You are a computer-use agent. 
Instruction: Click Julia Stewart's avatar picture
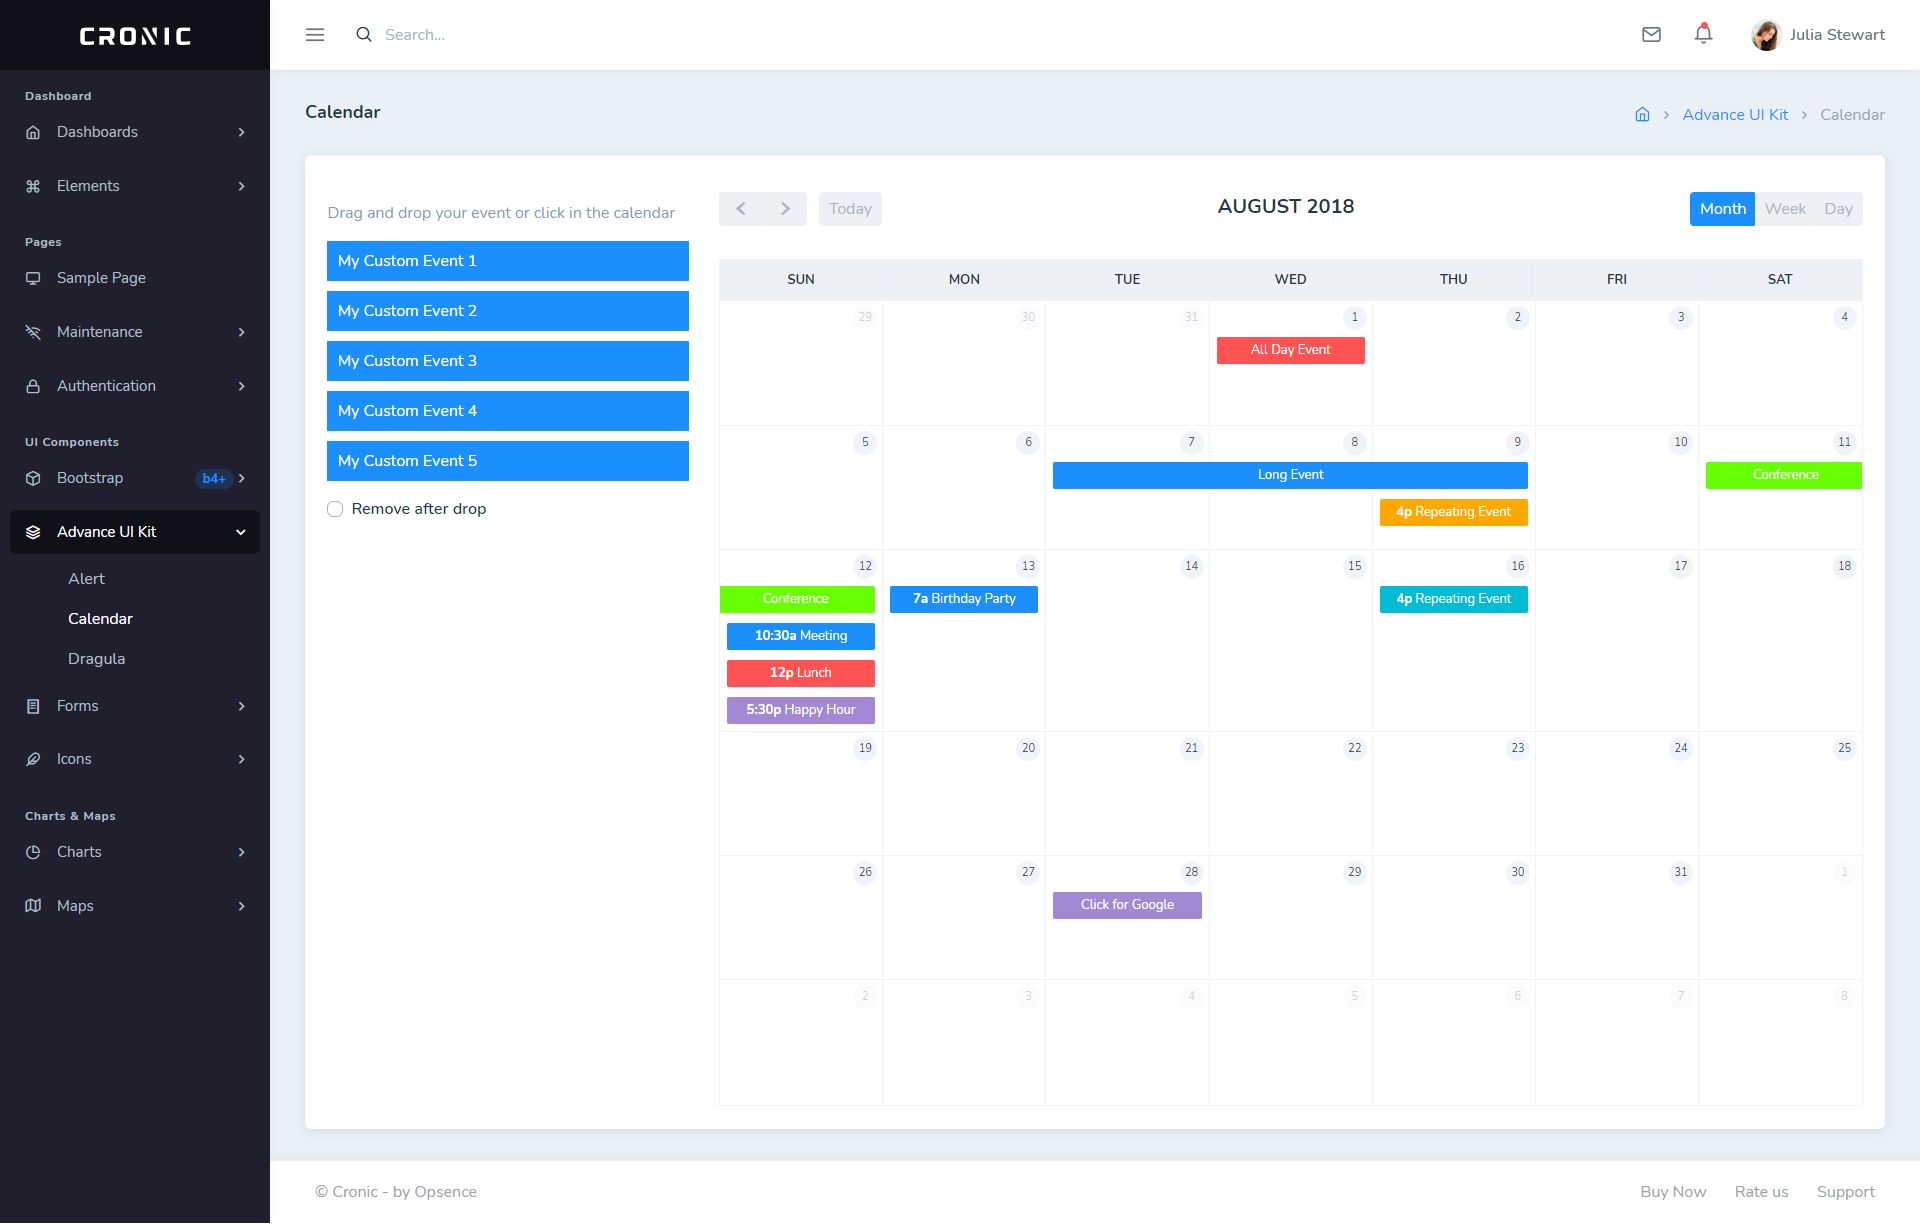pyautogui.click(x=1766, y=35)
